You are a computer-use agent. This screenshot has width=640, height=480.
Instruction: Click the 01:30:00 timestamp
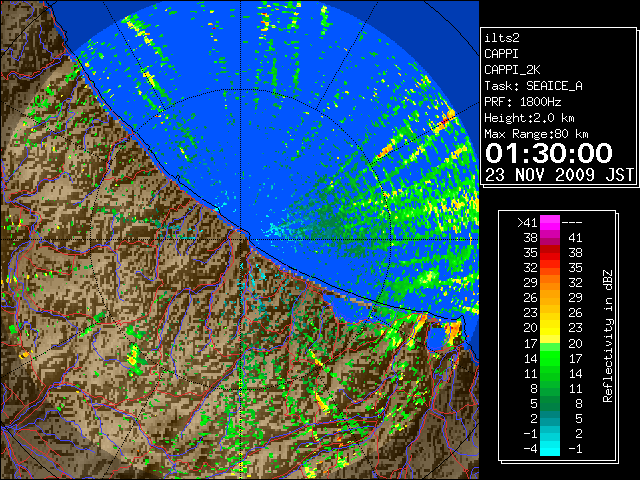(x=549, y=153)
